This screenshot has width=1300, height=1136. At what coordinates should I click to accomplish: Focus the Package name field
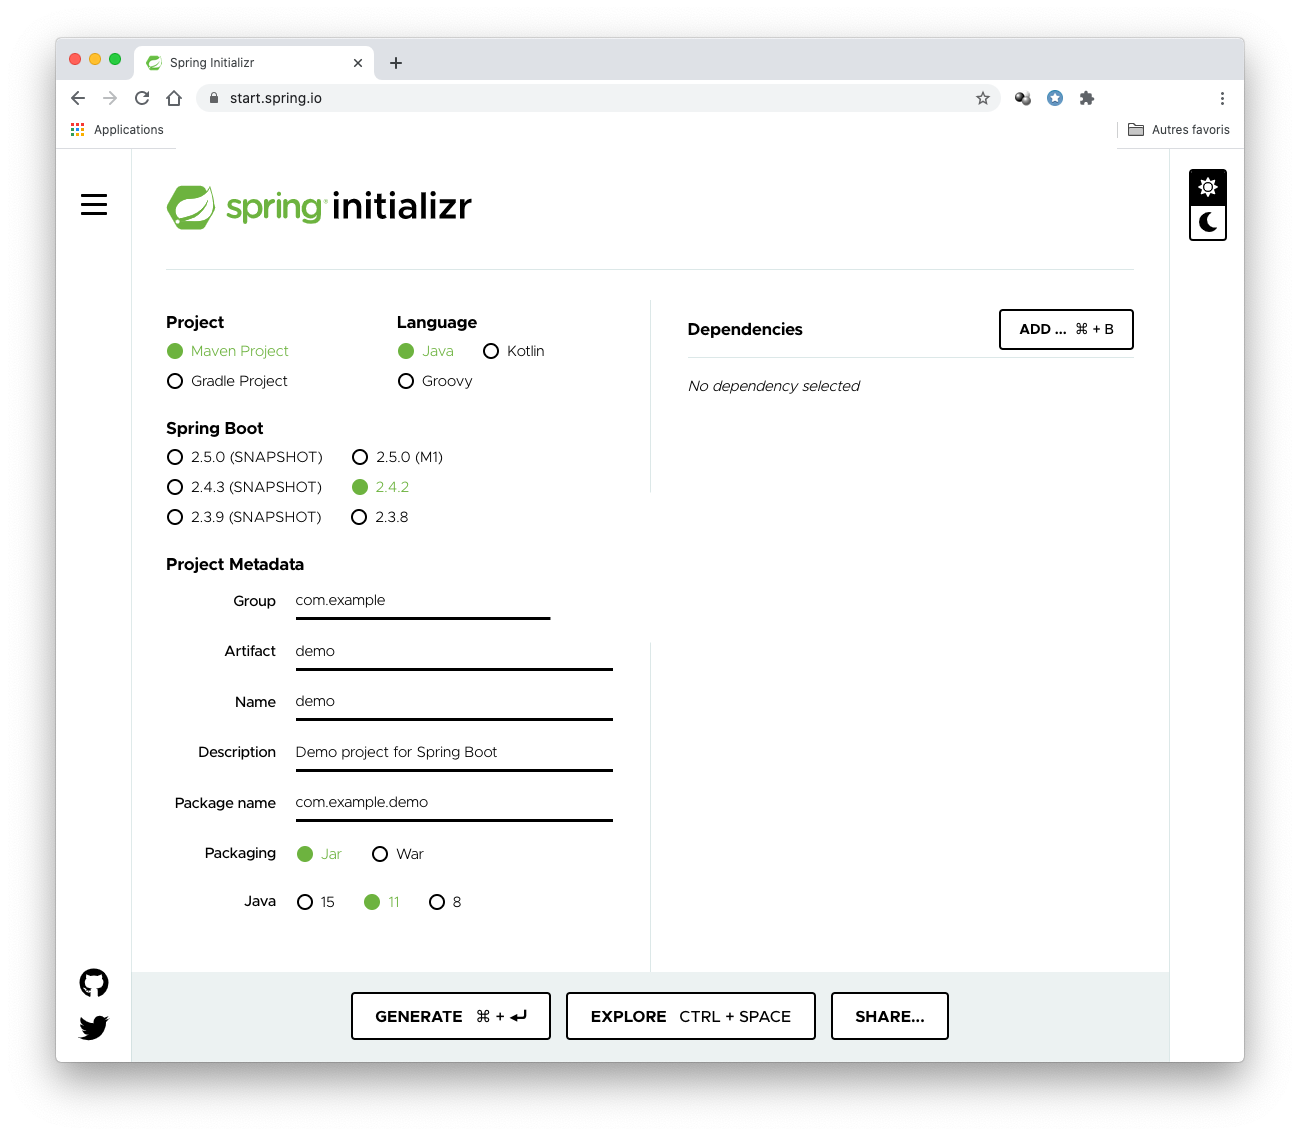454,803
